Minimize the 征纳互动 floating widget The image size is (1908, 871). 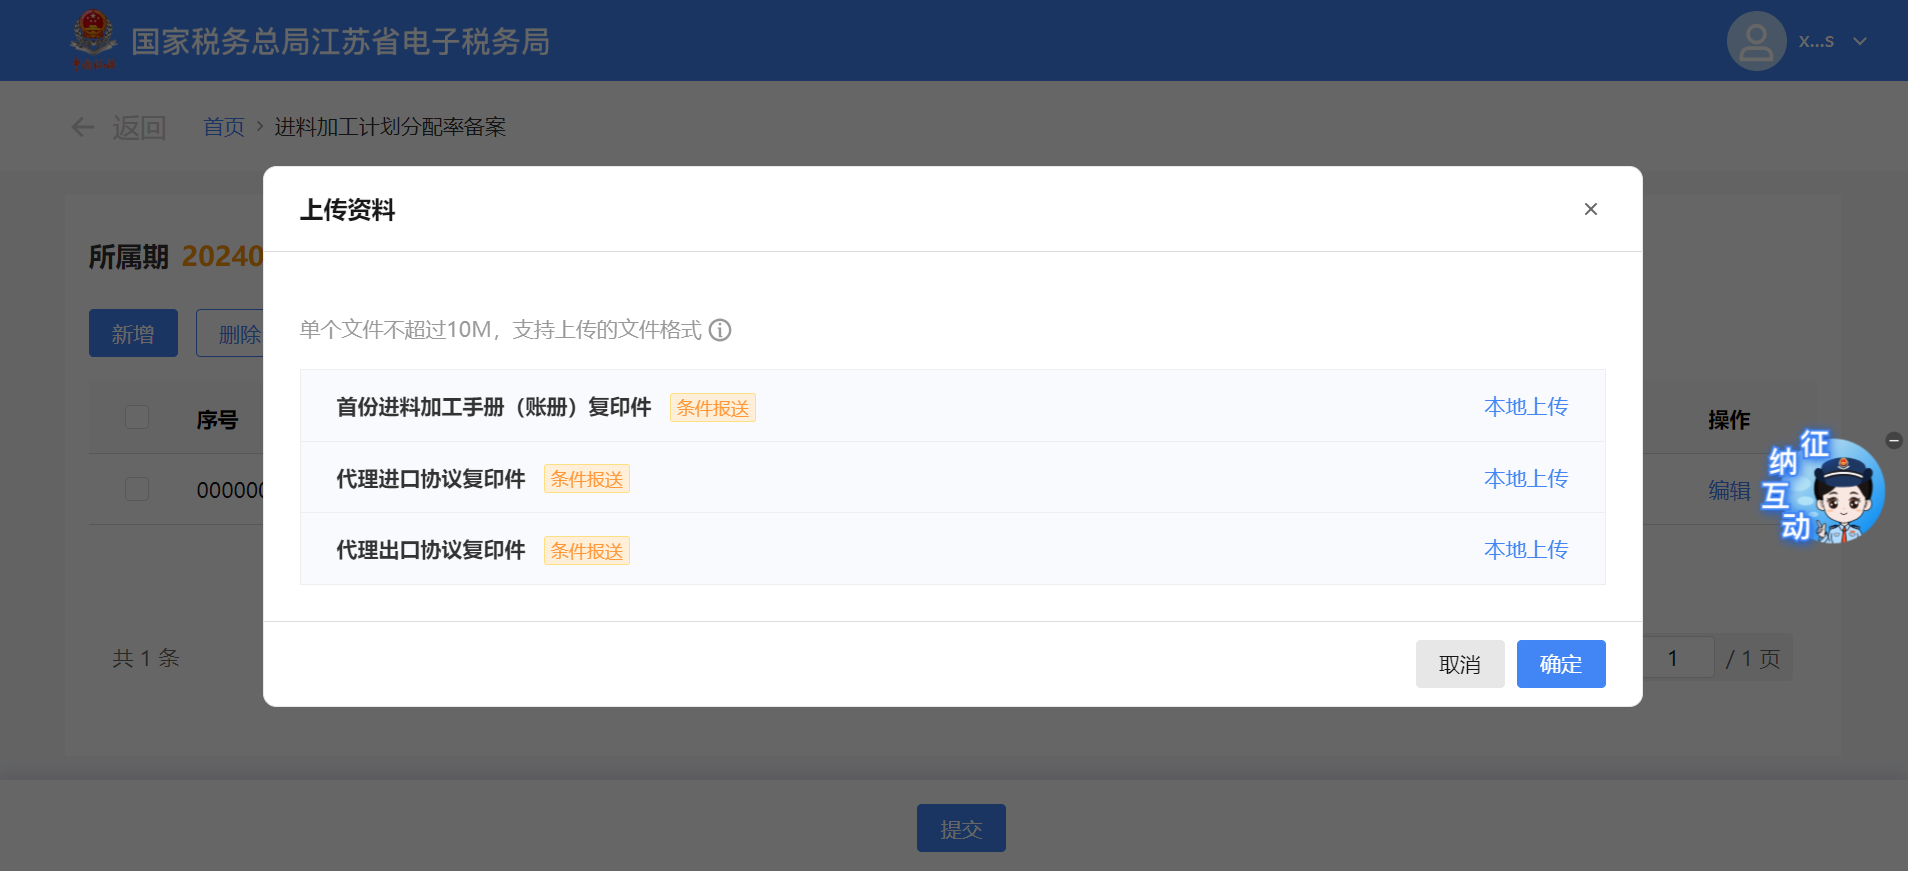pyautogui.click(x=1893, y=440)
